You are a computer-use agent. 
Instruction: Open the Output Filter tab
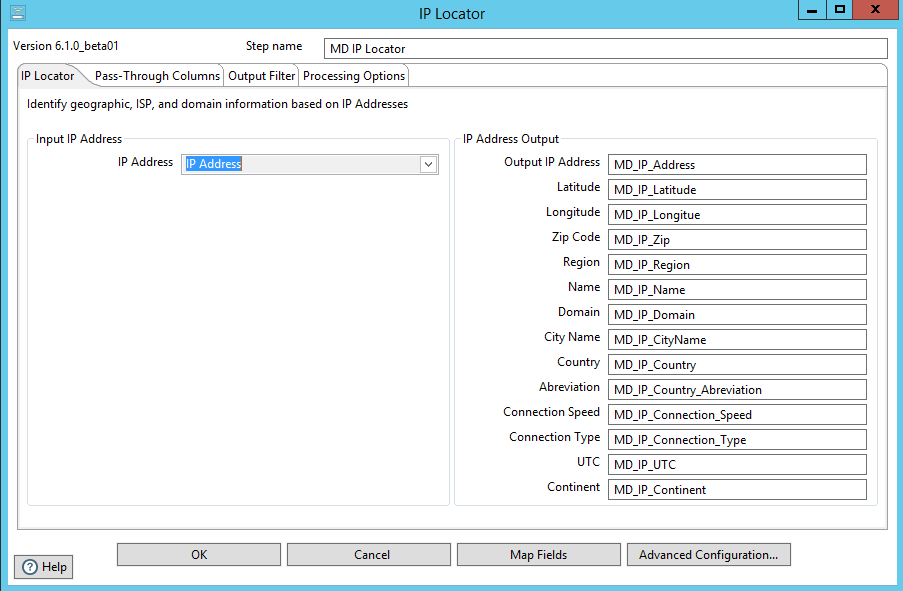262,76
